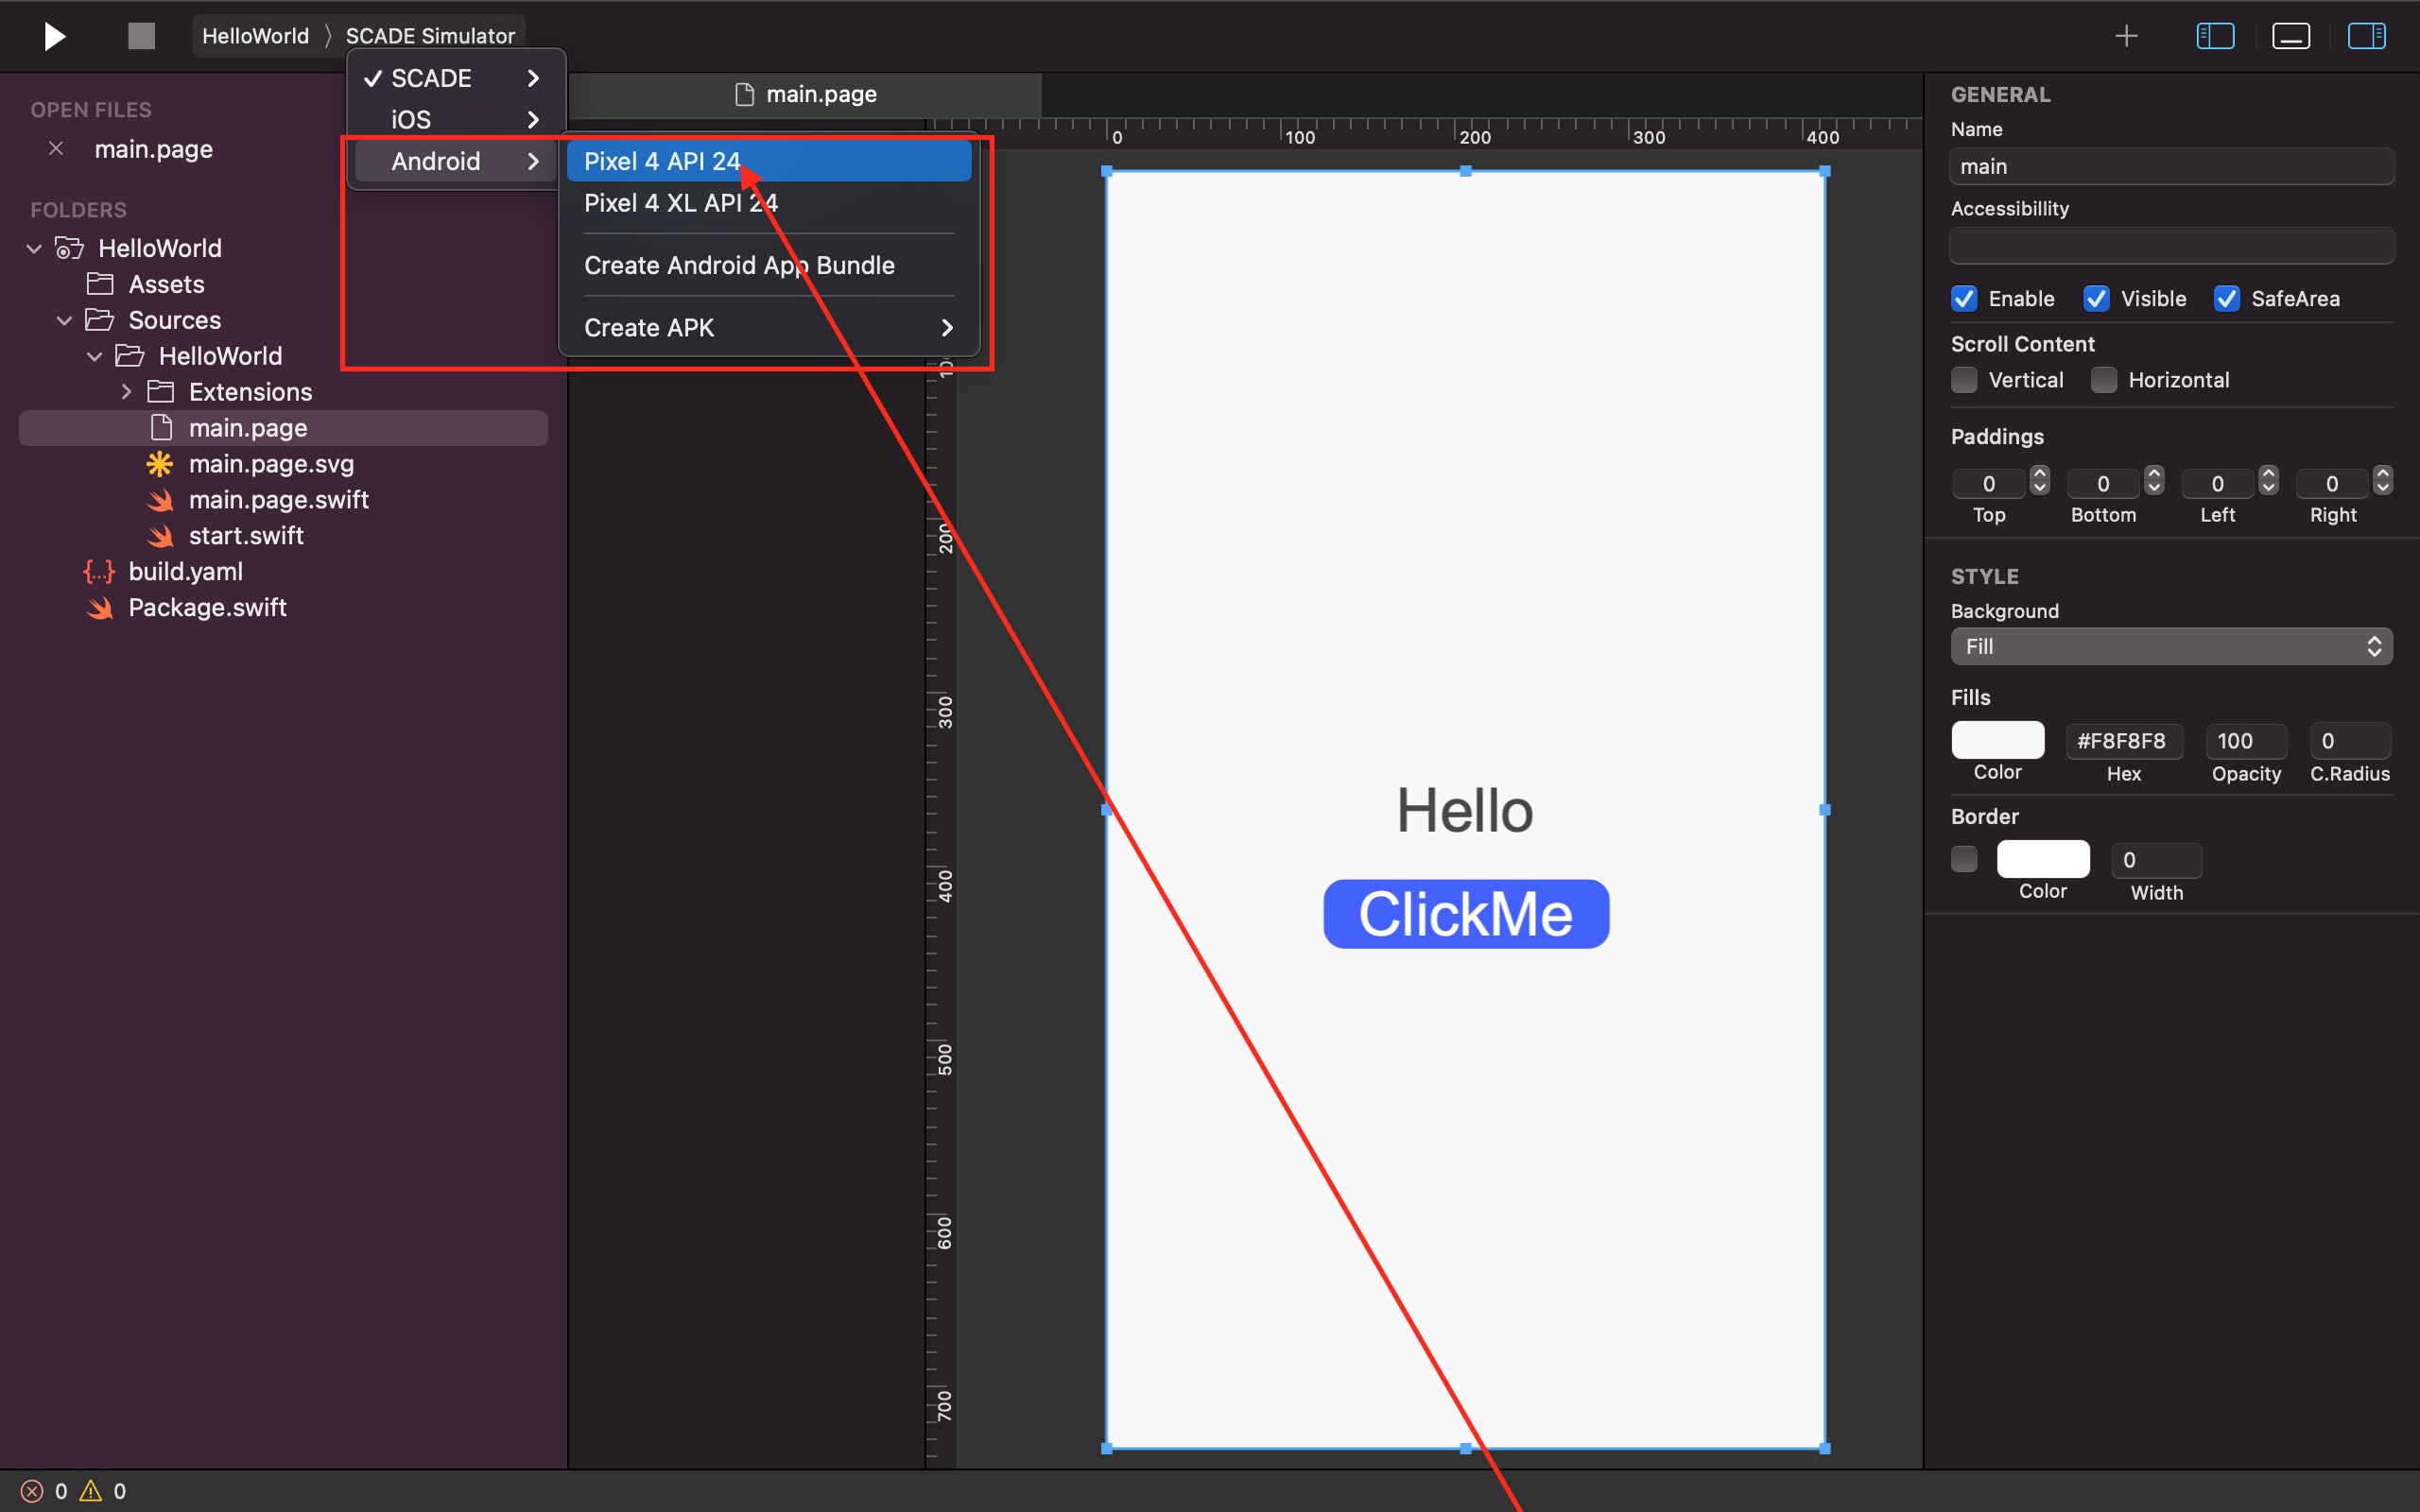Open the iOS submenu

click(456, 120)
